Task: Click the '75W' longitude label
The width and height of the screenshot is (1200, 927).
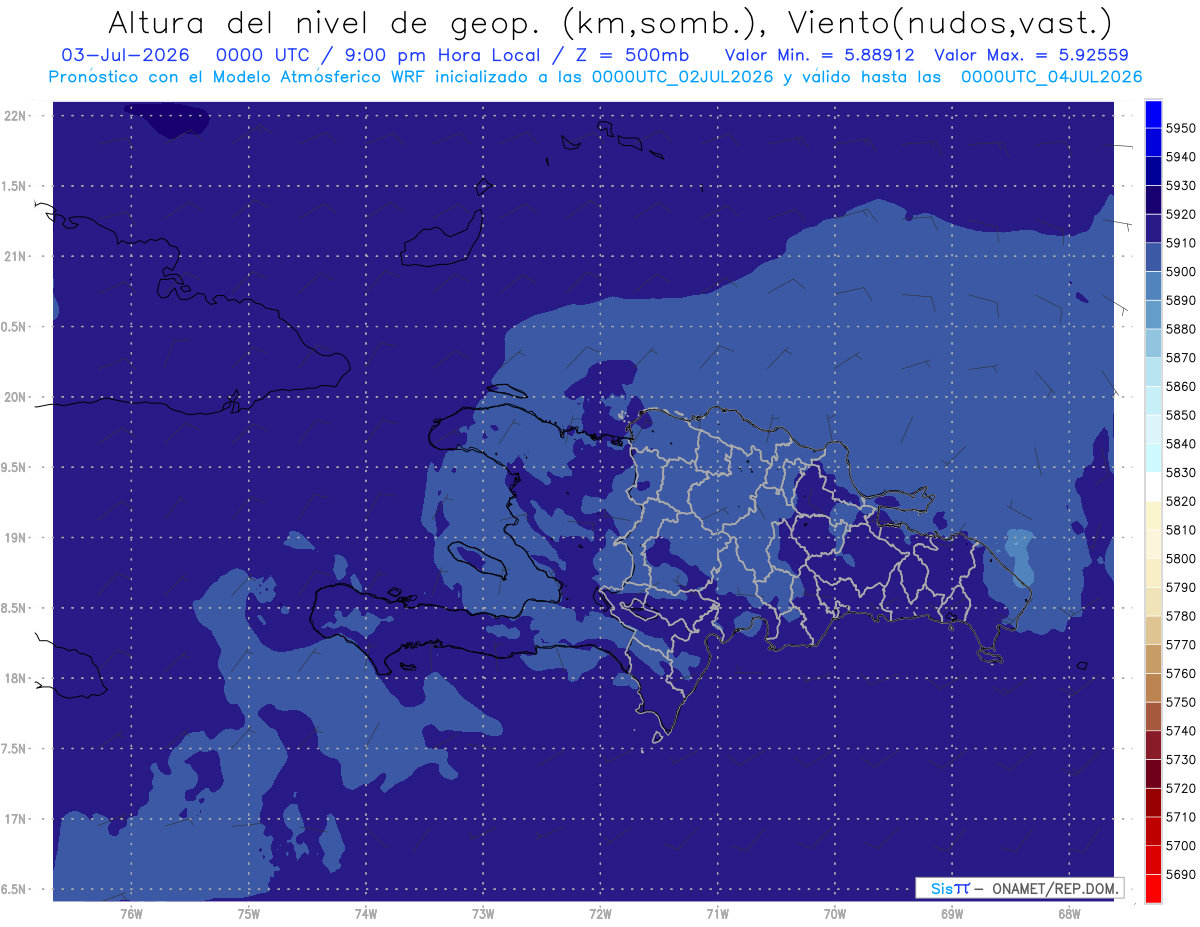Action: click(x=248, y=913)
